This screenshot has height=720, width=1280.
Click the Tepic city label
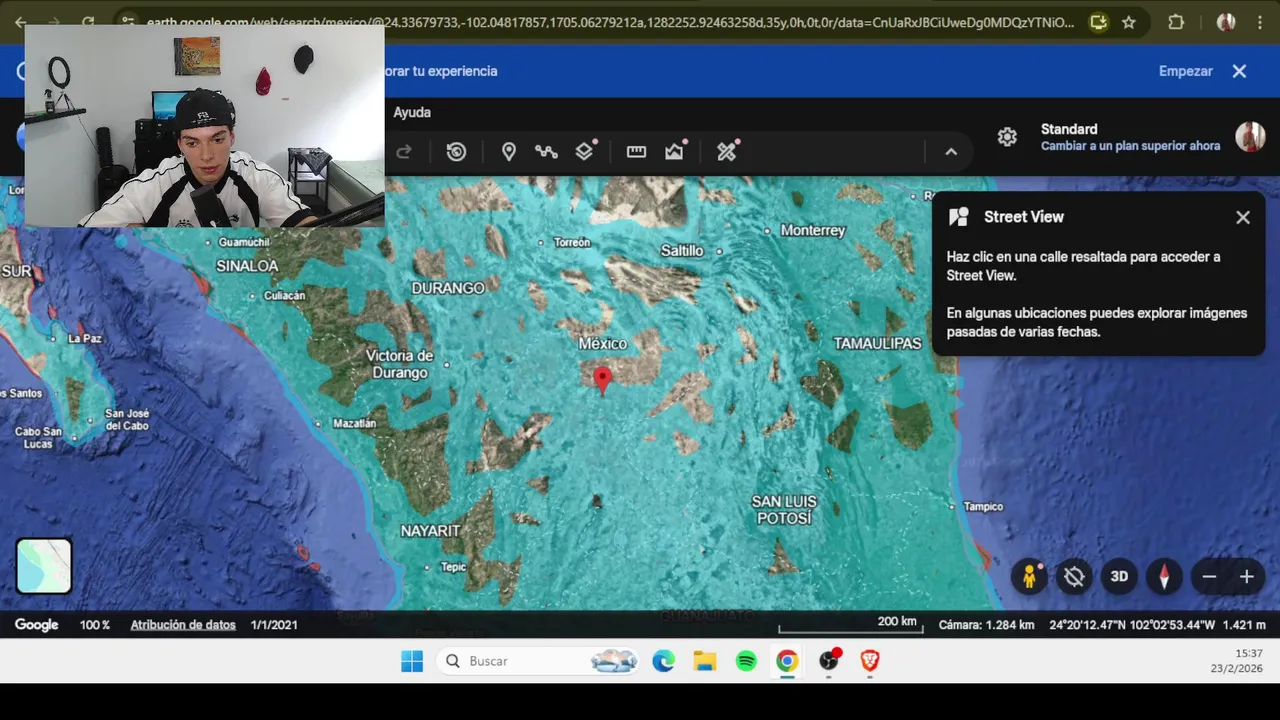453,567
